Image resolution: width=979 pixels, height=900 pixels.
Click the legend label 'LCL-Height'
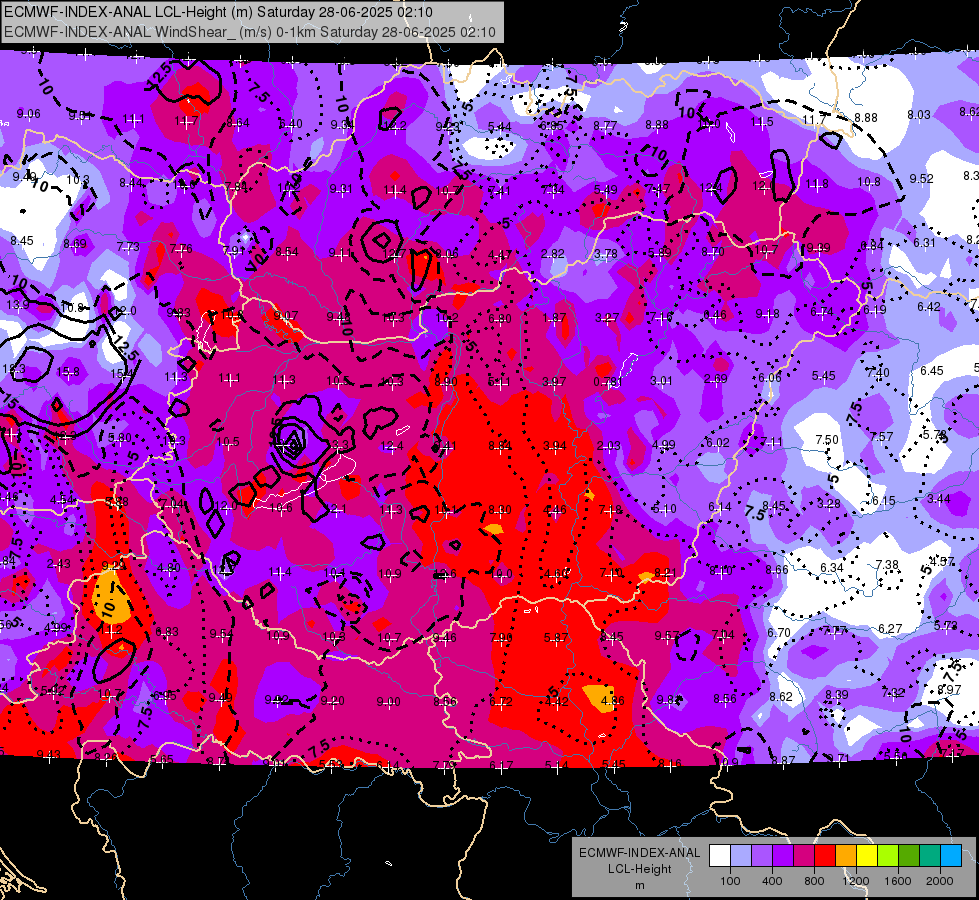tap(639, 869)
